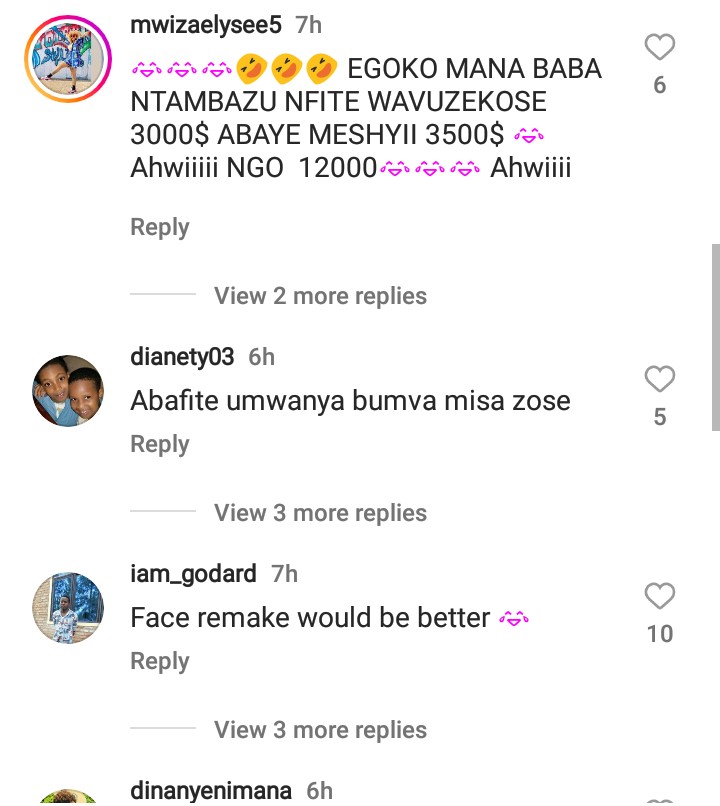Like mwizaelysee5's comment with the heart

click(x=659, y=47)
